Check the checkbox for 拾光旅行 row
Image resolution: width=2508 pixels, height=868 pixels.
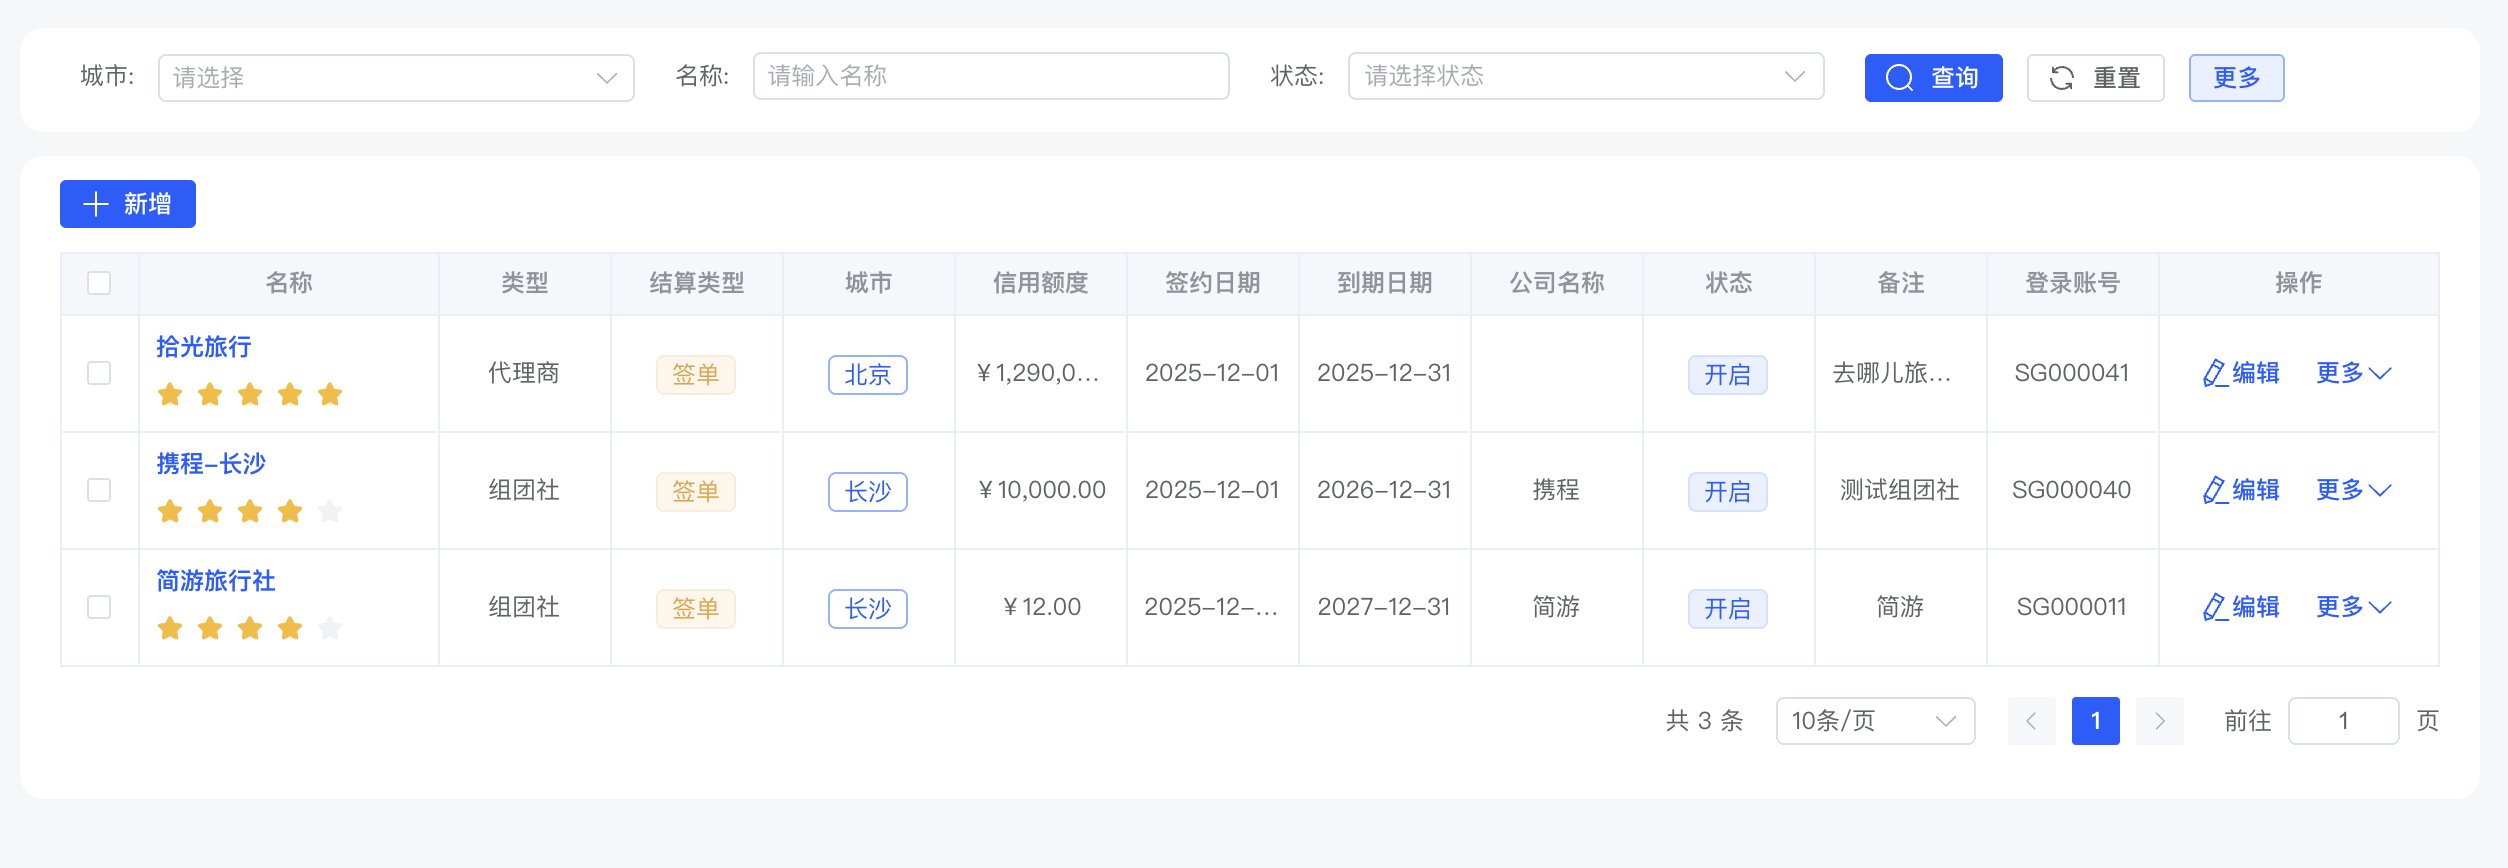[x=99, y=373]
